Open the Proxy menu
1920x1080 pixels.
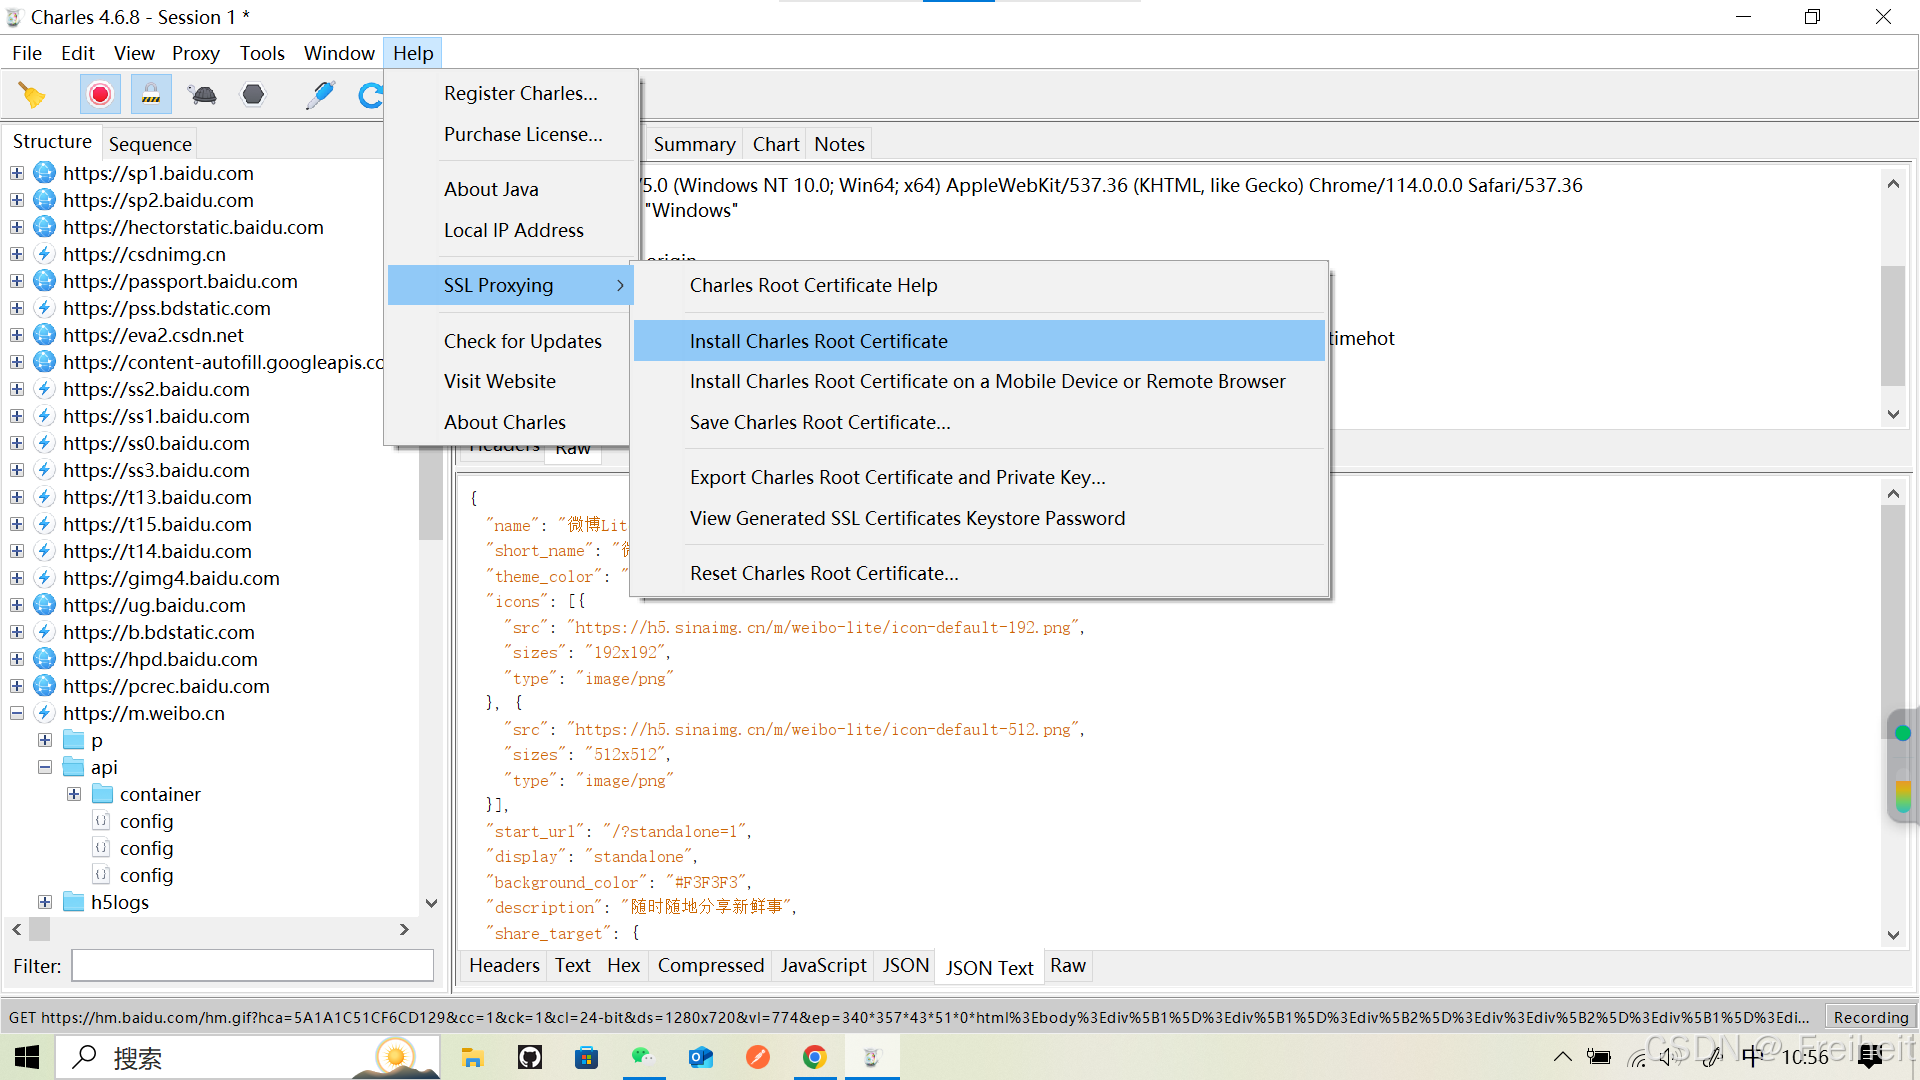pyautogui.click(x=196, y=53)
